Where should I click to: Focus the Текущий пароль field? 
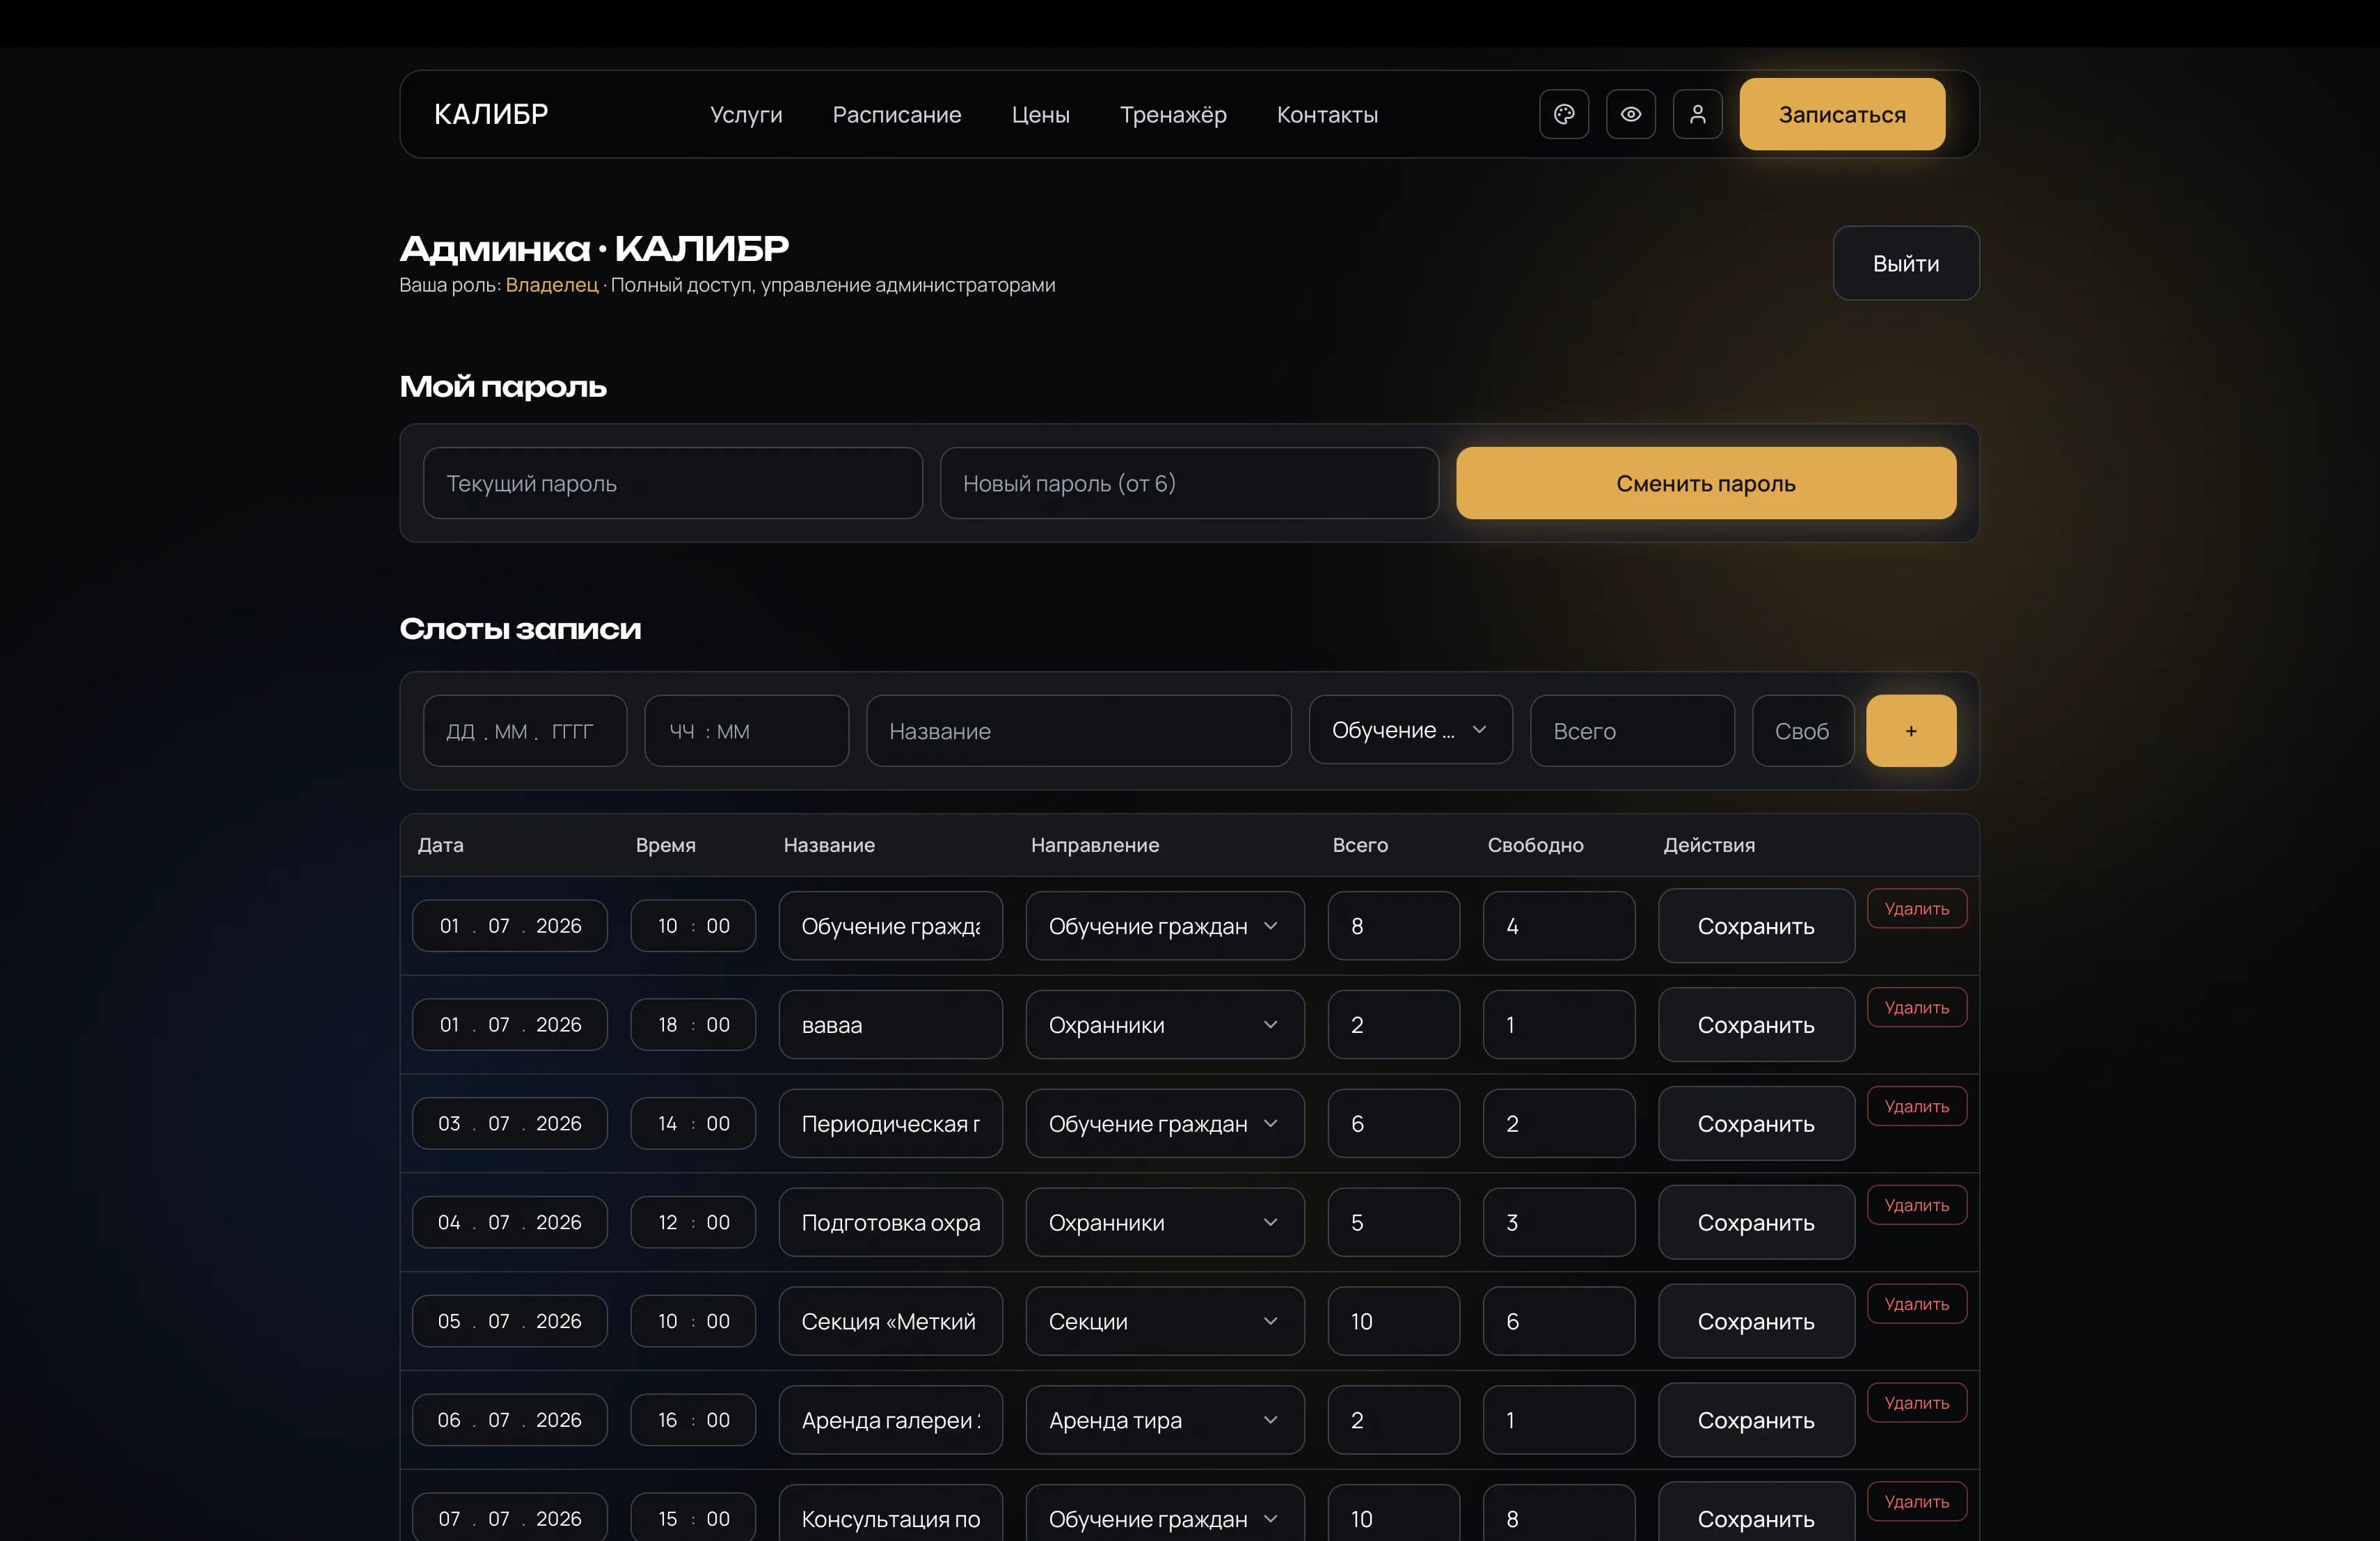coord(672,483)
